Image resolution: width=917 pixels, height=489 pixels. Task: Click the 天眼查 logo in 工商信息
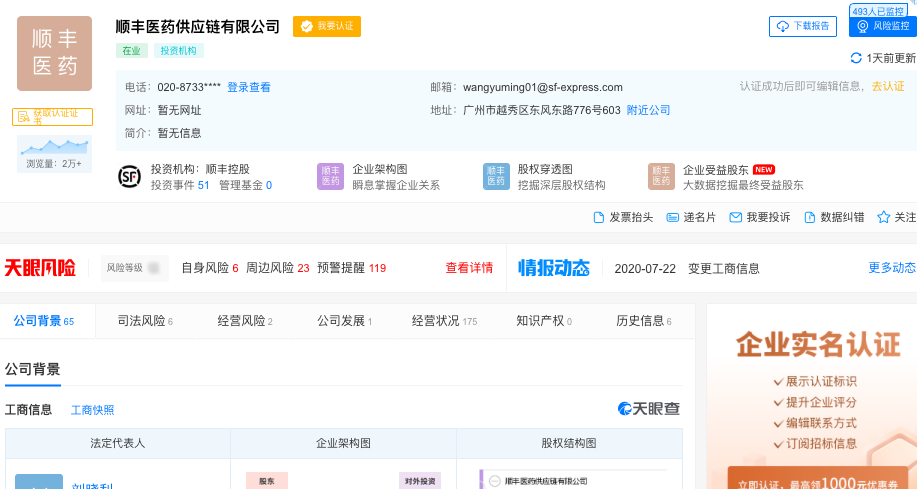(x=649, y=408)
